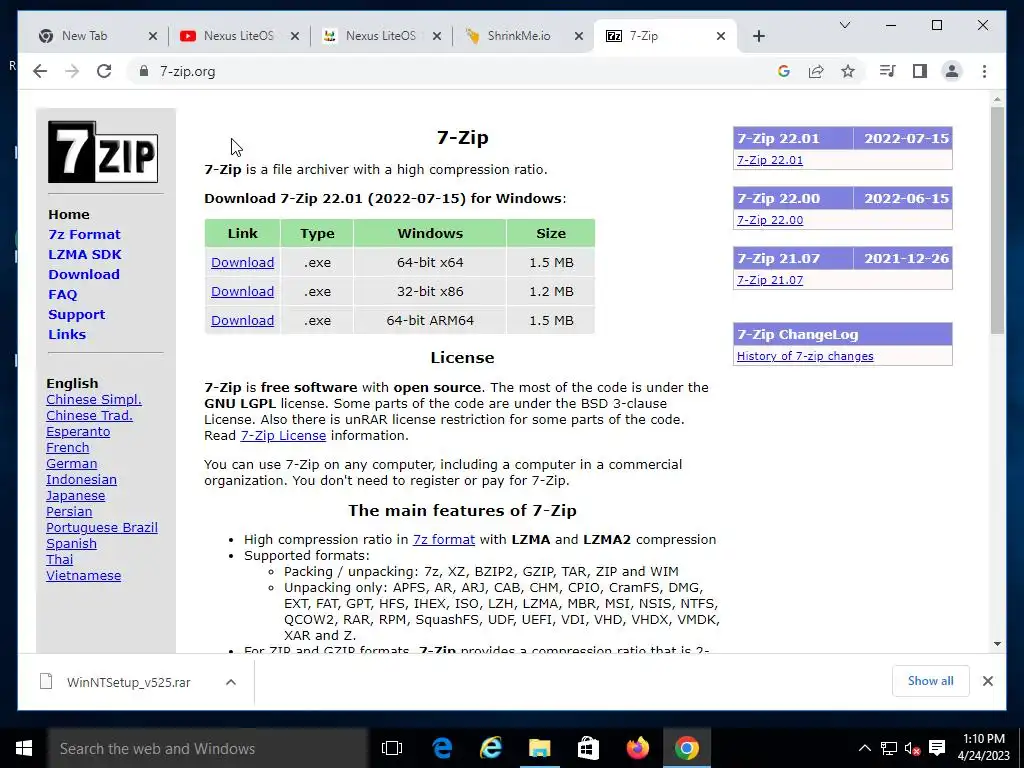The image size is (1024, 768).
Task: Close the ShrinkMe.io tab
Action: [x=579, y=36]
